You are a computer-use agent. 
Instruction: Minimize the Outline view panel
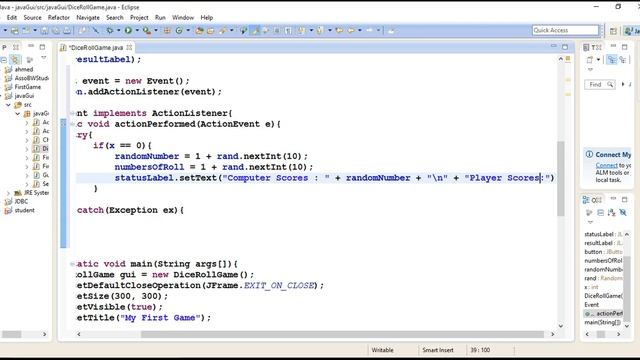point(613,199)
